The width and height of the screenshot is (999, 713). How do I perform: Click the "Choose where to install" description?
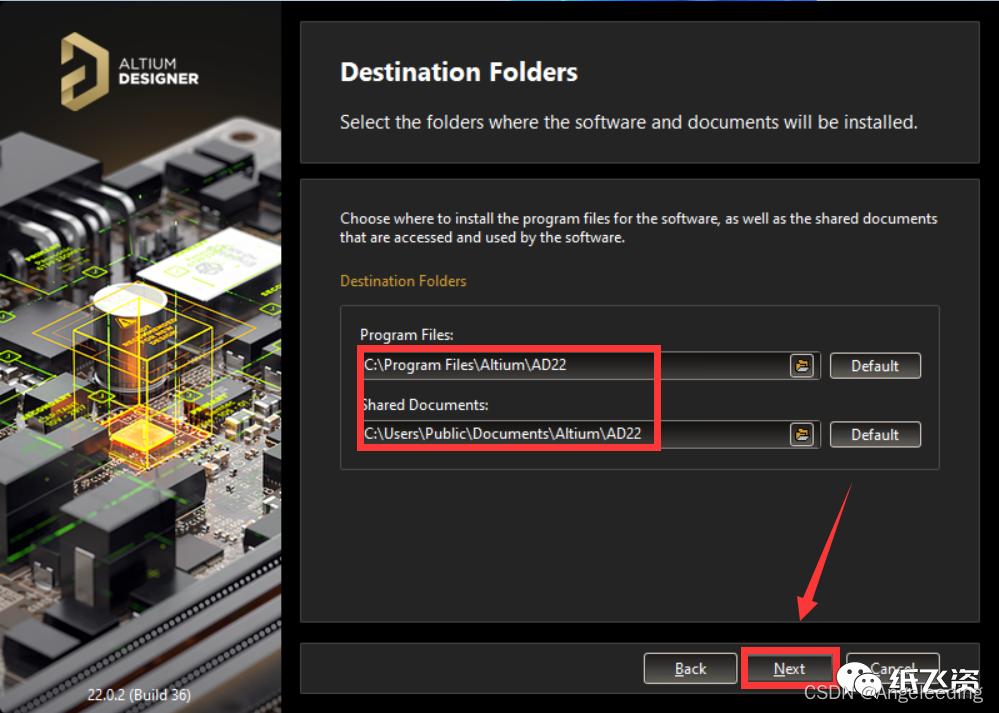(638, 227)
